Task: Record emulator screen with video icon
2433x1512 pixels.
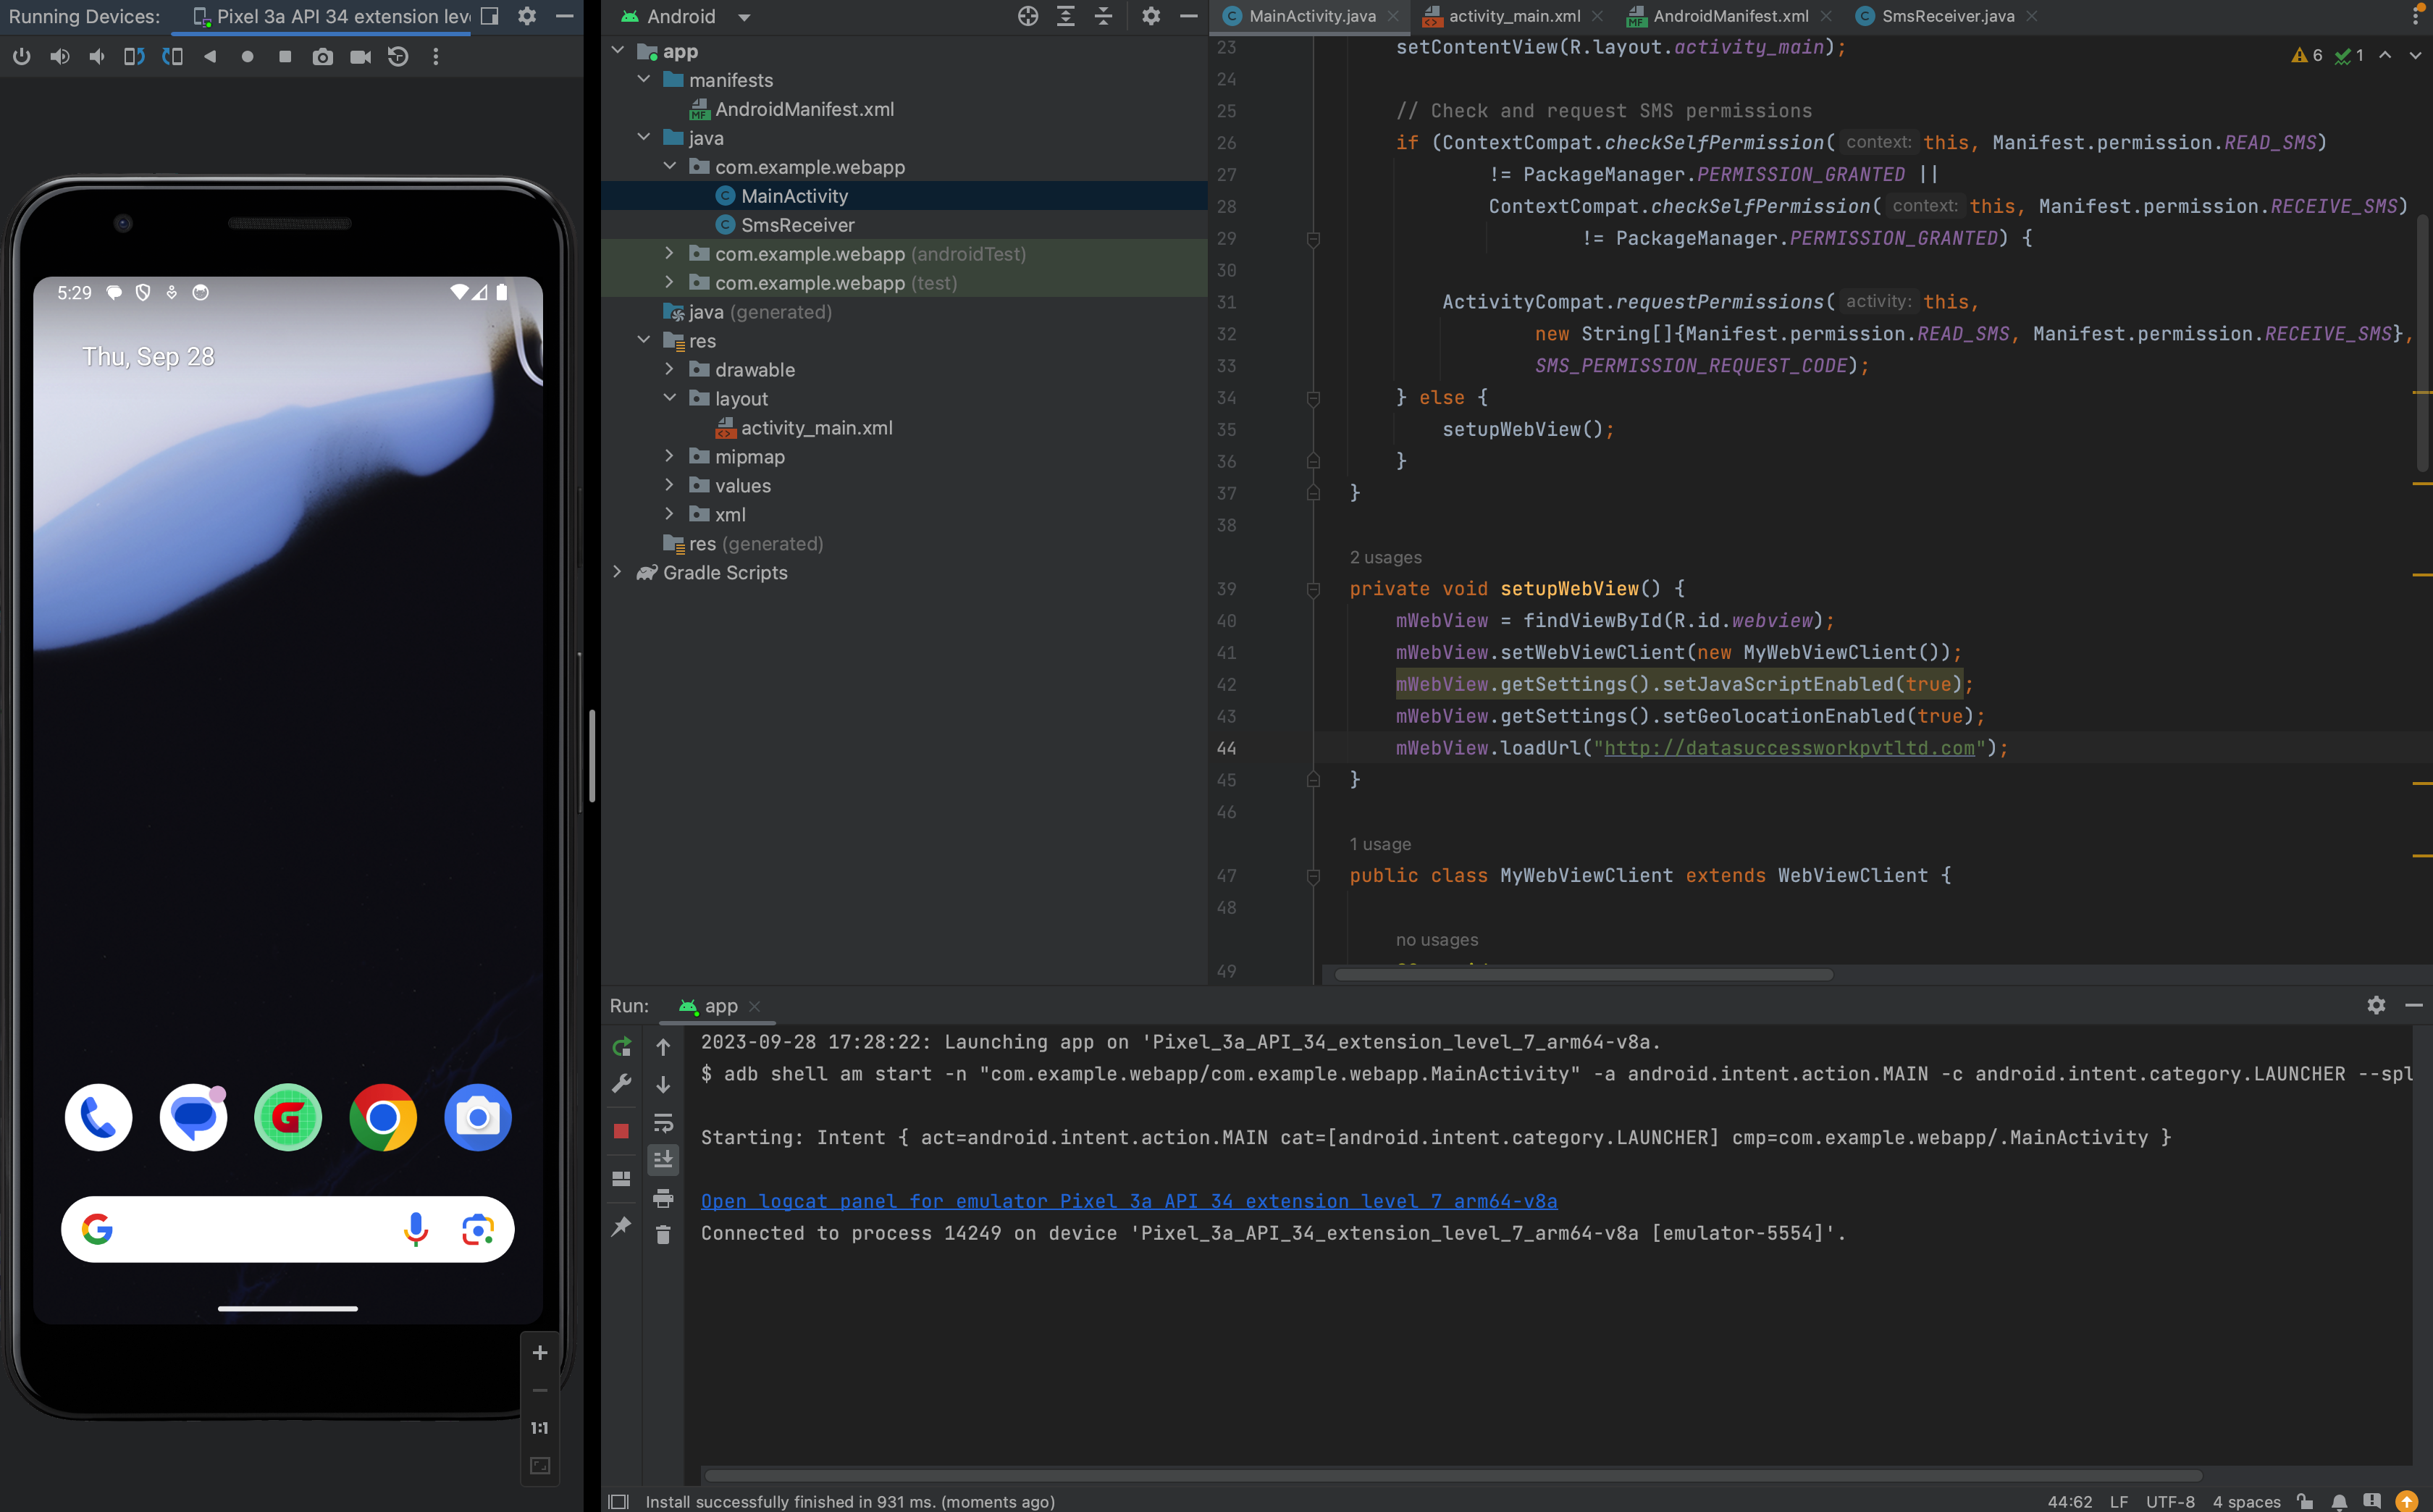Action: pos(360,57)
